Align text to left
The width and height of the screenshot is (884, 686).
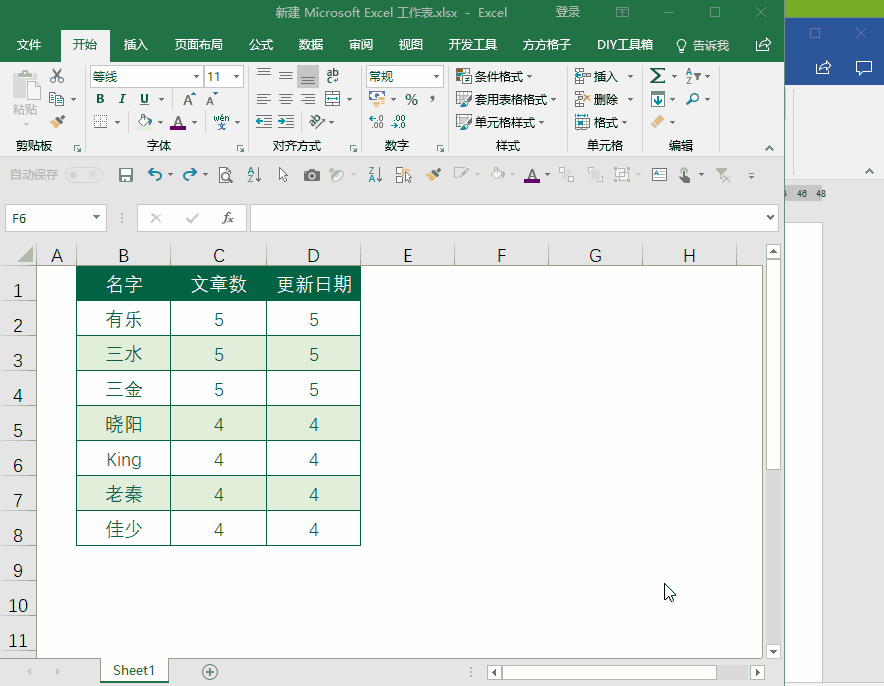tap(263, 99)
